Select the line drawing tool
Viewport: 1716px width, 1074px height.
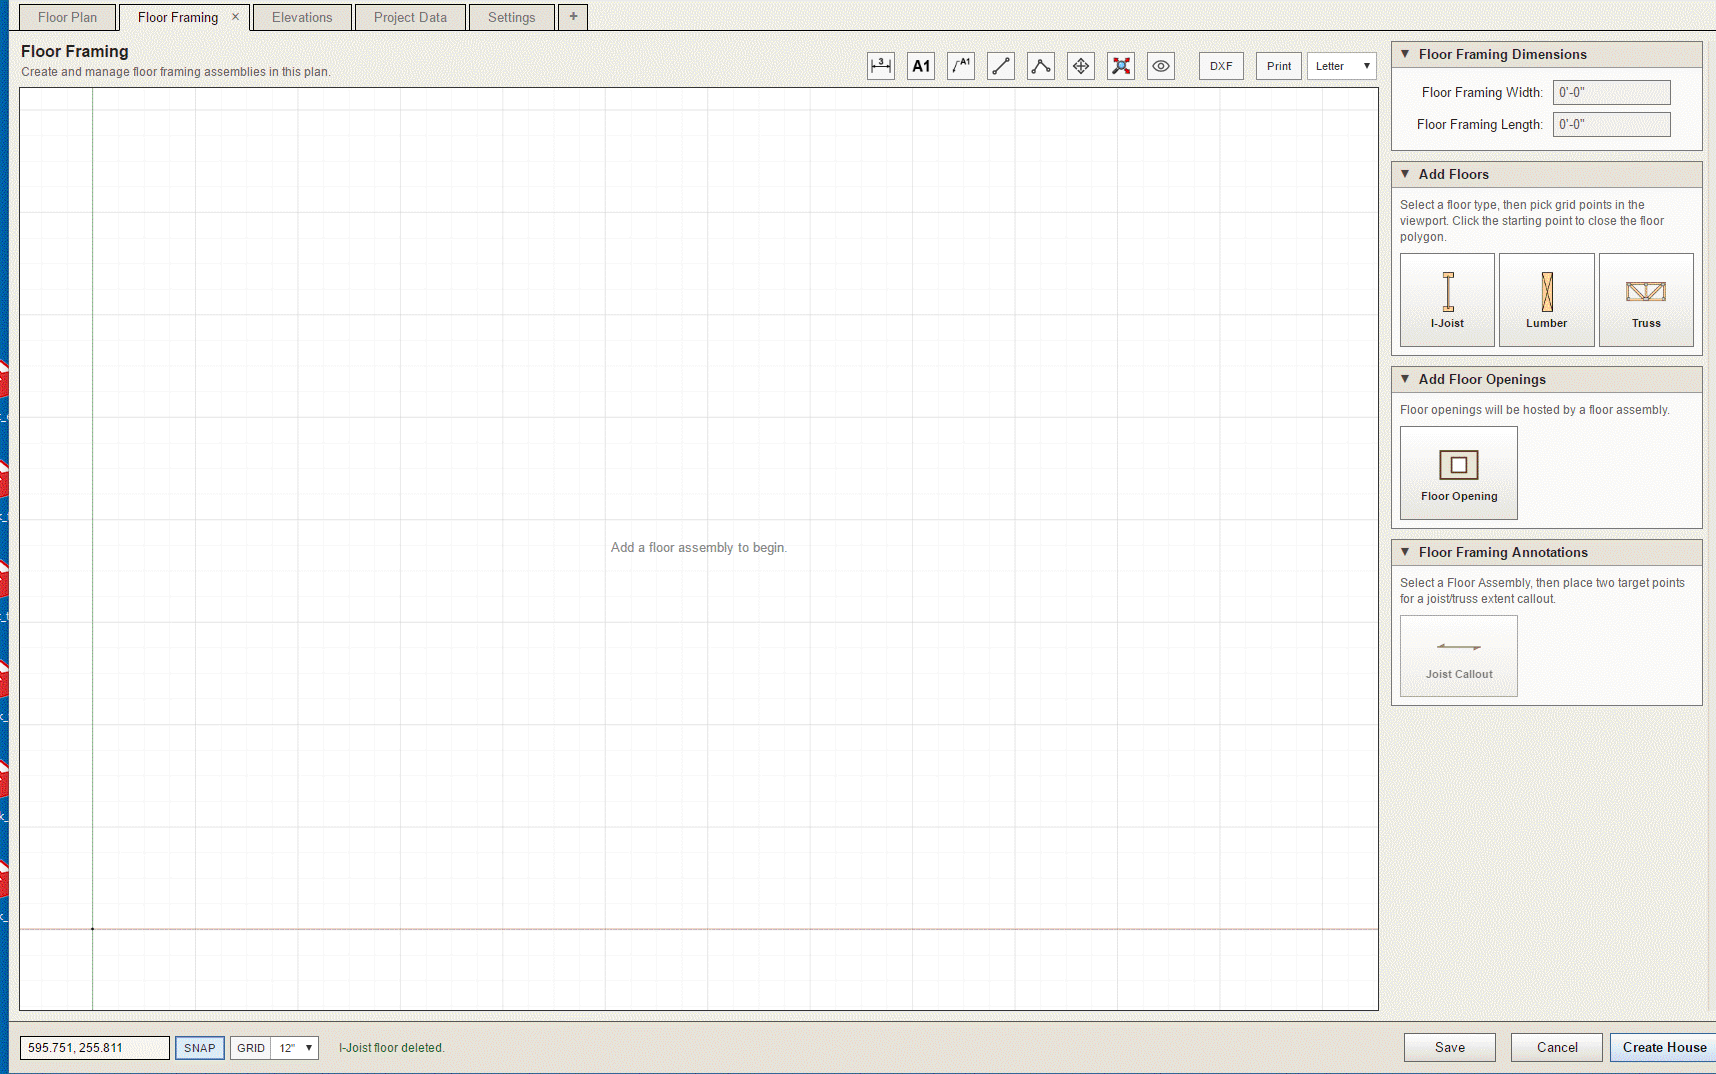pos(1001,66)
